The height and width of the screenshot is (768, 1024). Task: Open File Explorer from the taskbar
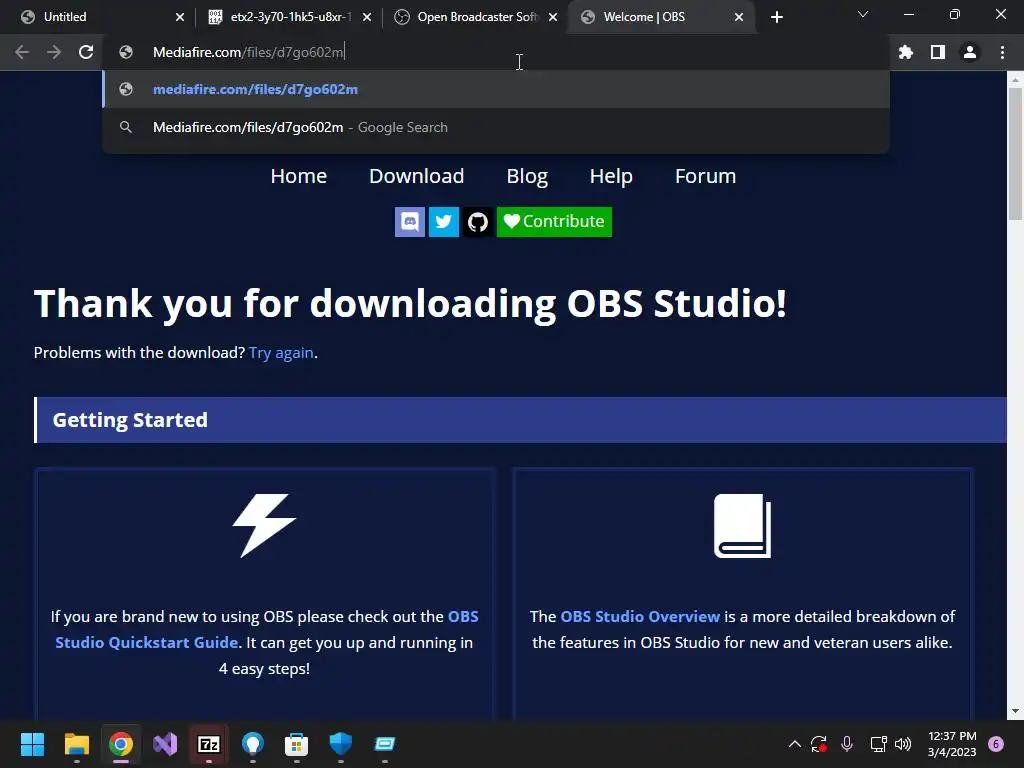point(76,744)
